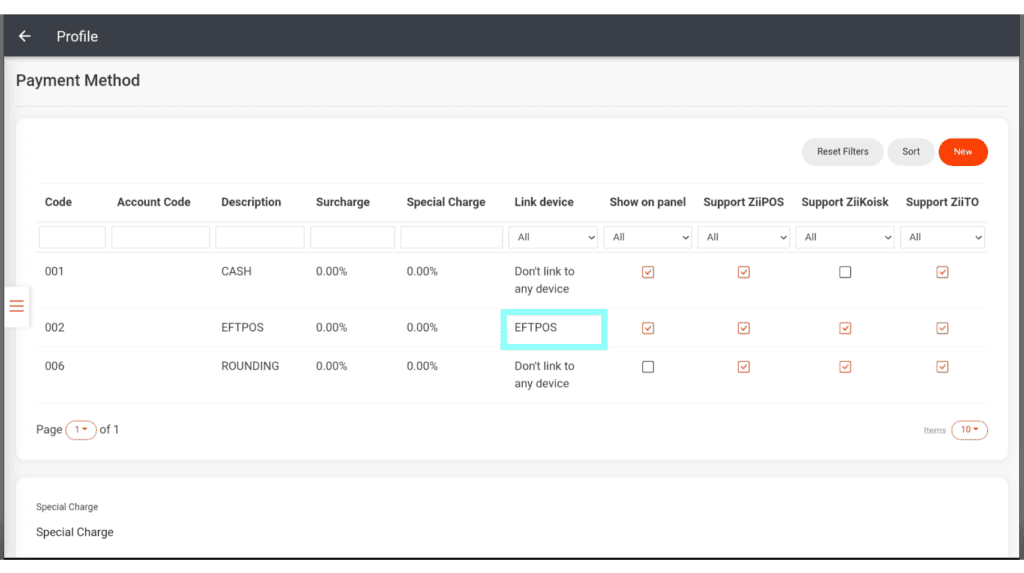Toggle Support ZiiPOS for EFTPOS row
Image resolution: width=1024 pixels, height=573 pixels.
tap(743, 328)
